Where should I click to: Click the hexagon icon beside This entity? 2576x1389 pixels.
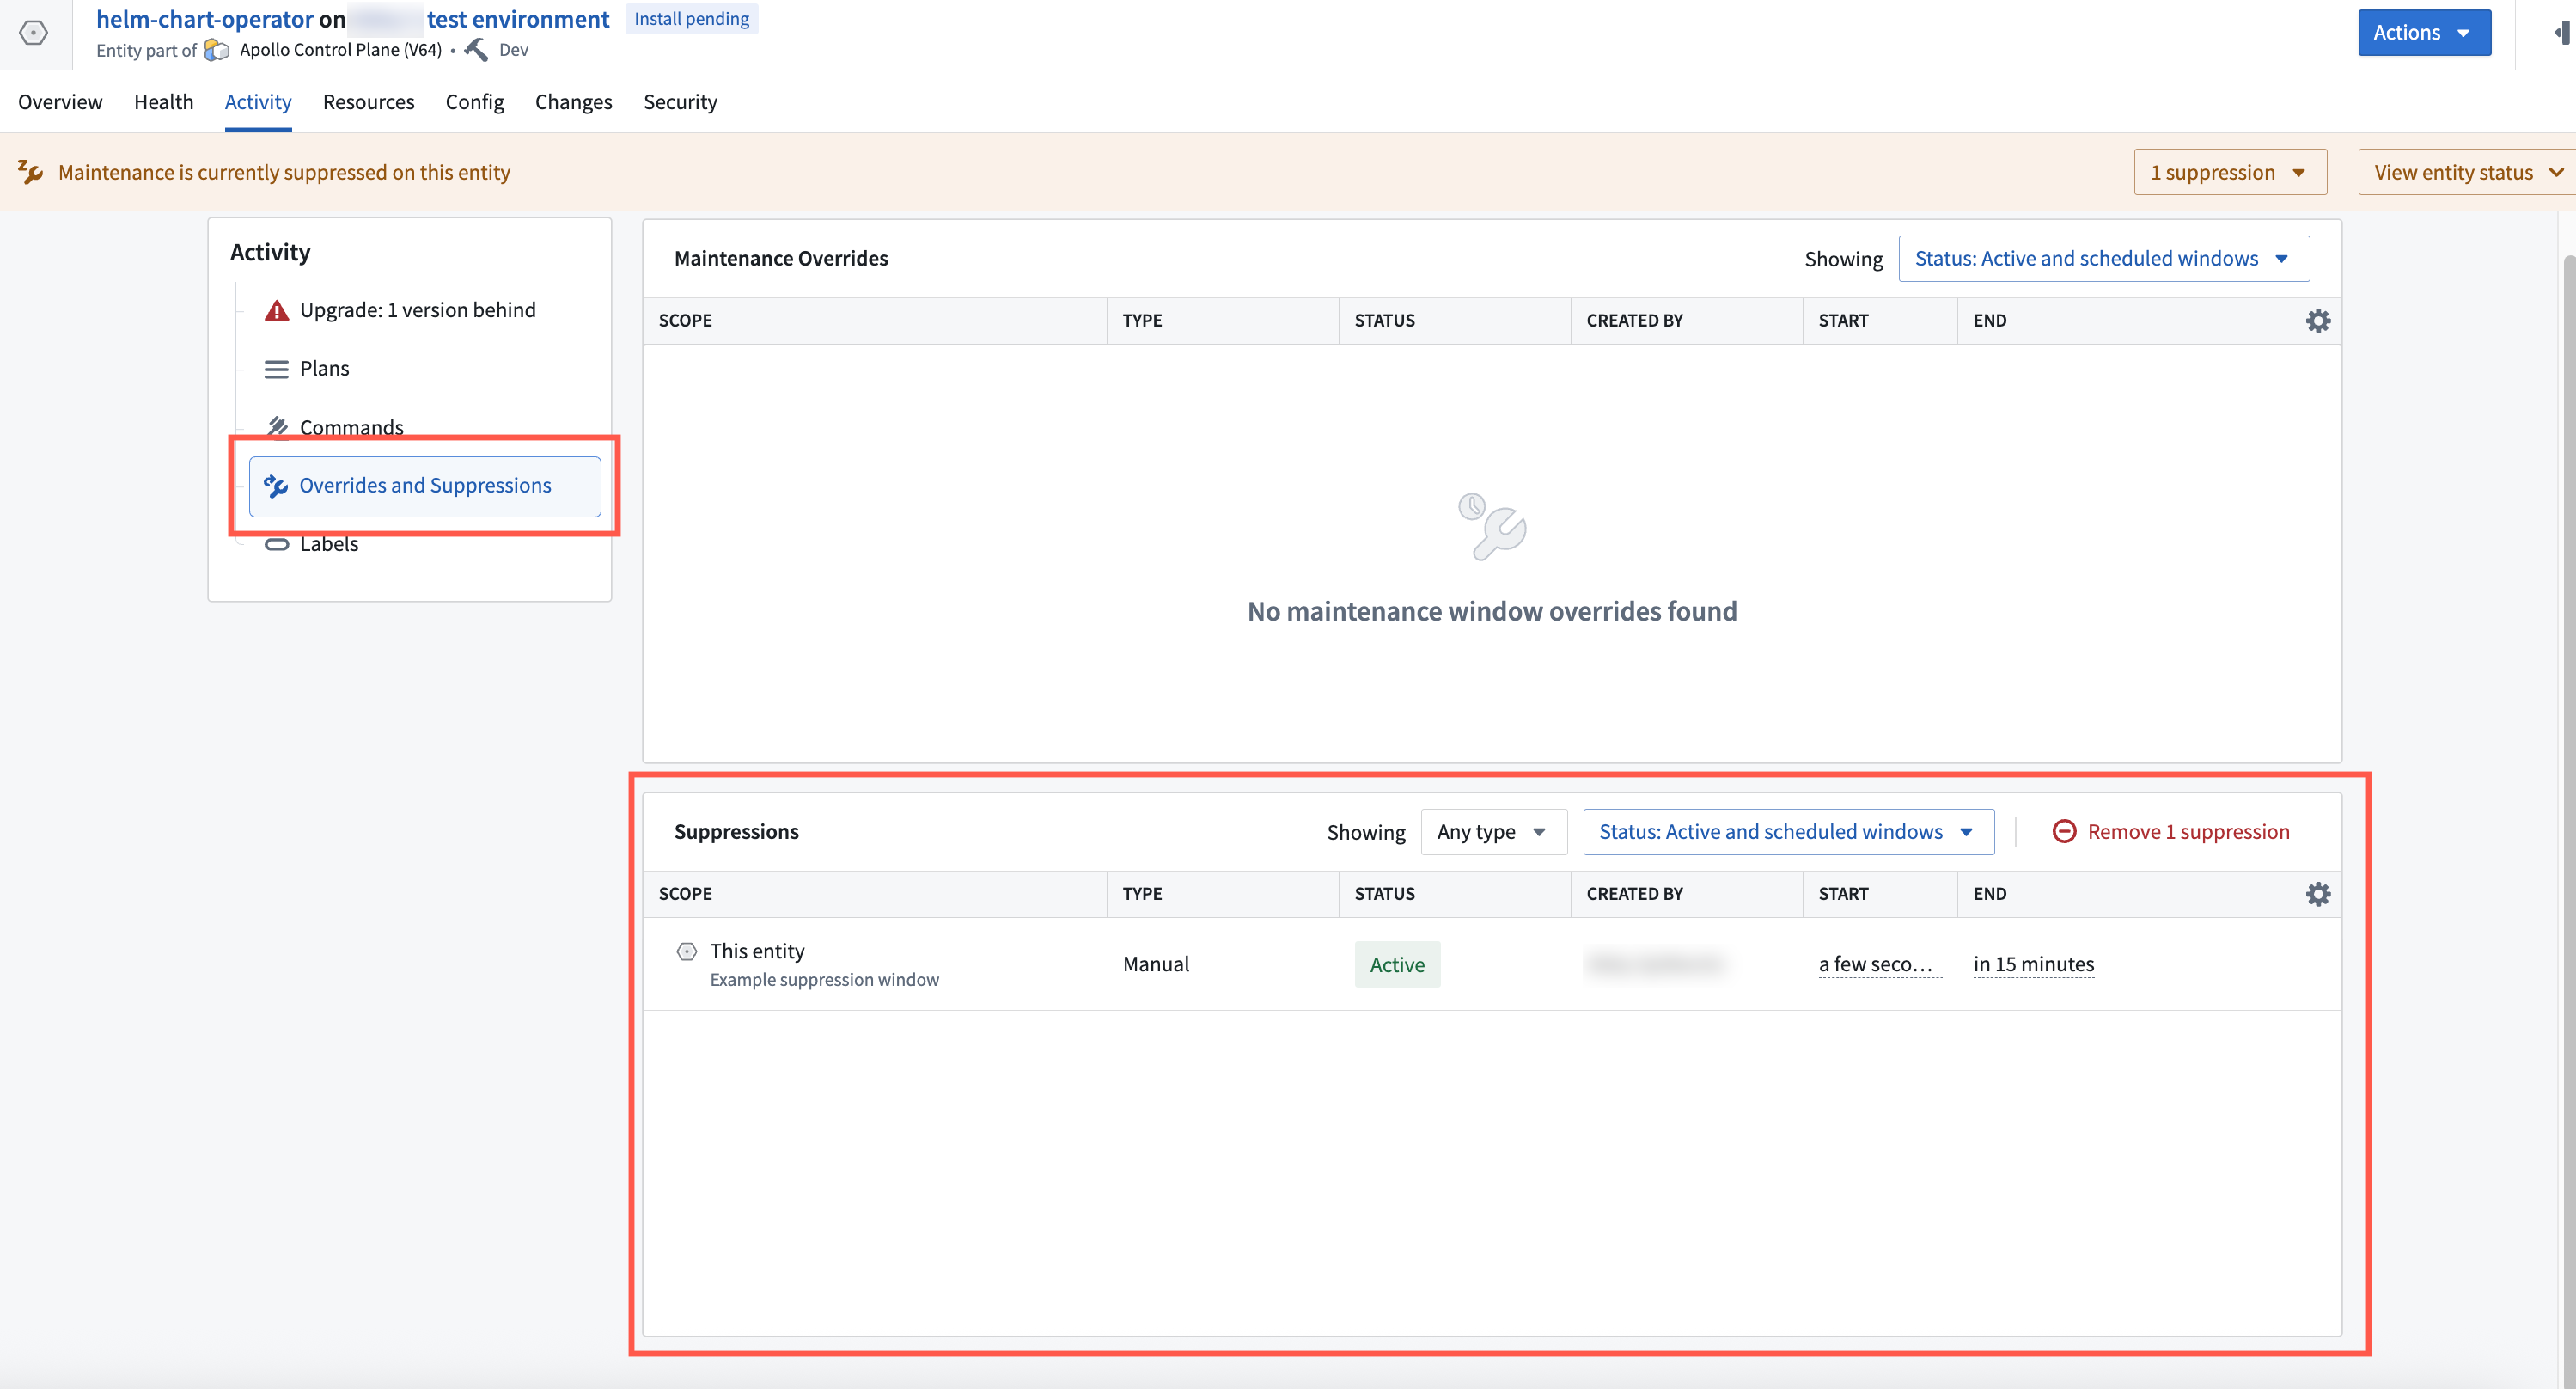coord(686,951)
